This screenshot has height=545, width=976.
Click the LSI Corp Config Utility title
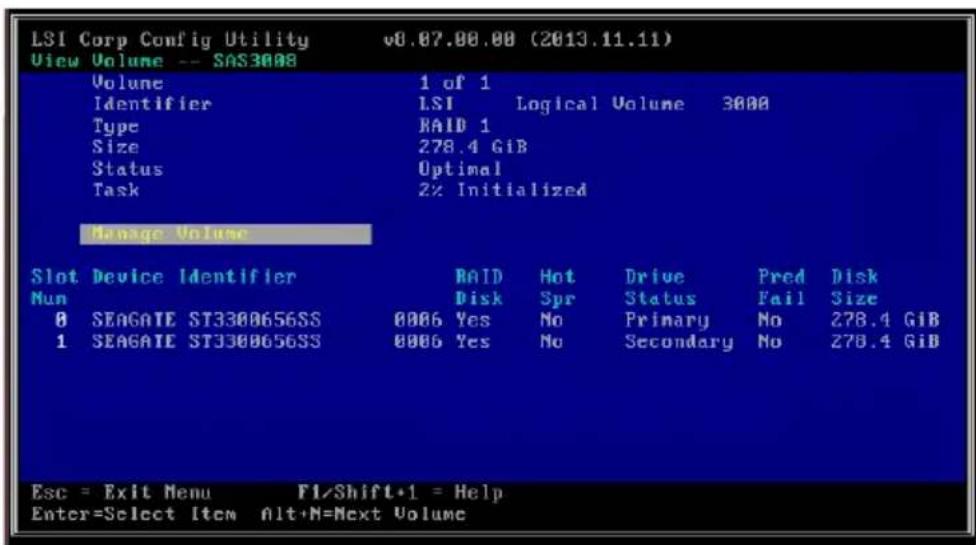pyautogui.click(x=170, y=40)
